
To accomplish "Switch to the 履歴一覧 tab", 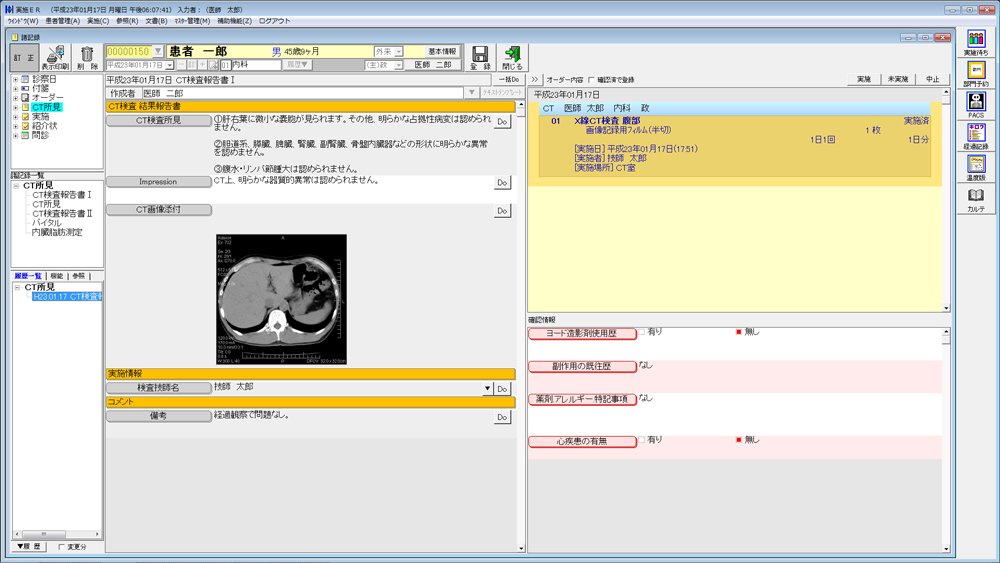I will [x=28, y=276].
